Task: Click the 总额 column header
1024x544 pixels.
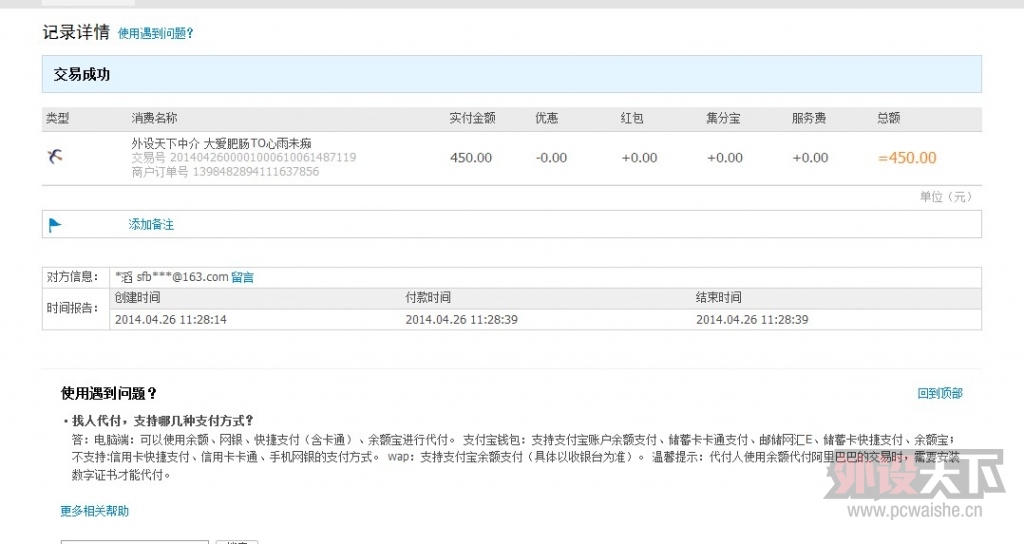Action: pos(889,118)
